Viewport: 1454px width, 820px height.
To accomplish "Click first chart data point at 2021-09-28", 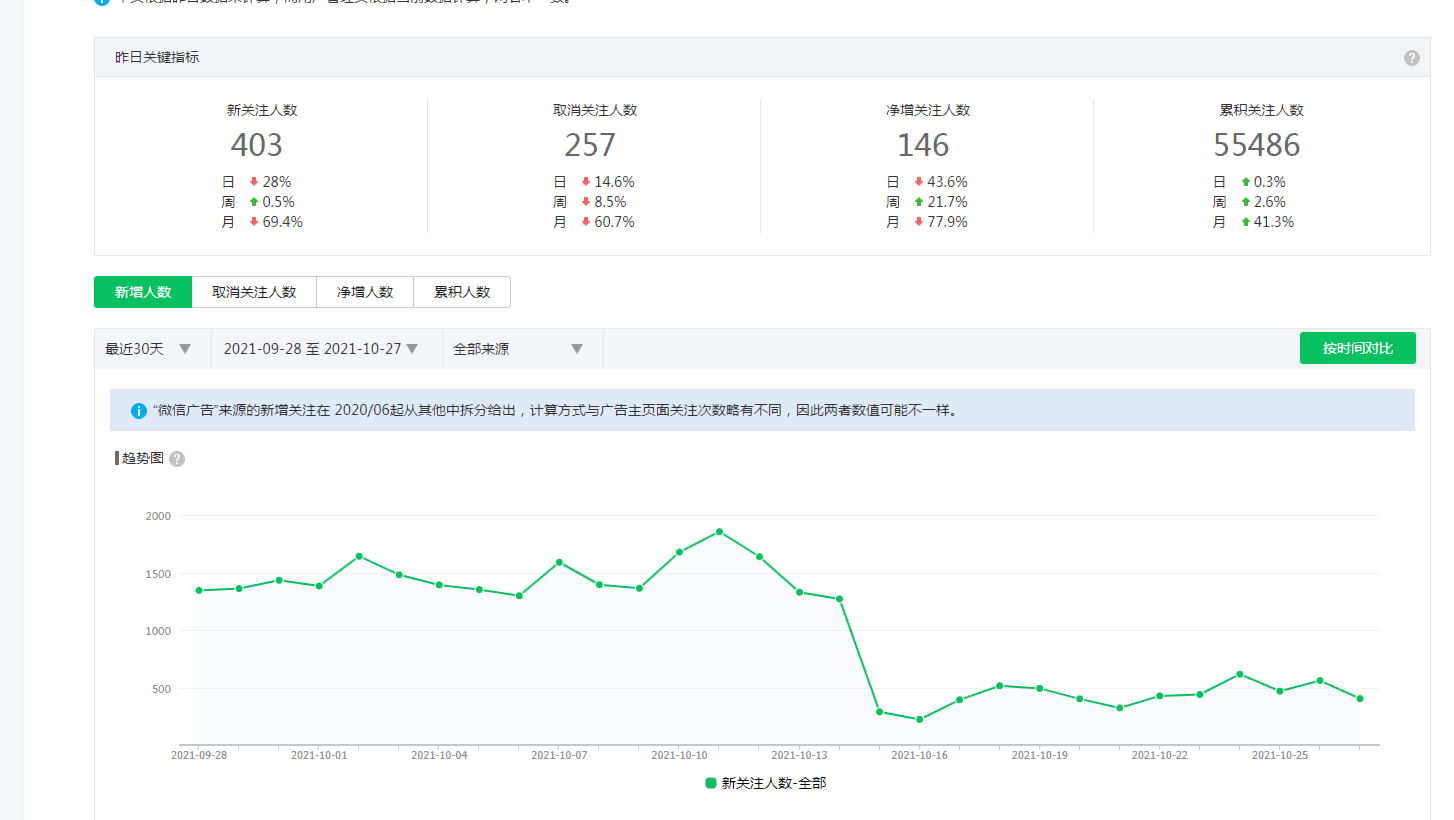I will [x=199, y=591].
